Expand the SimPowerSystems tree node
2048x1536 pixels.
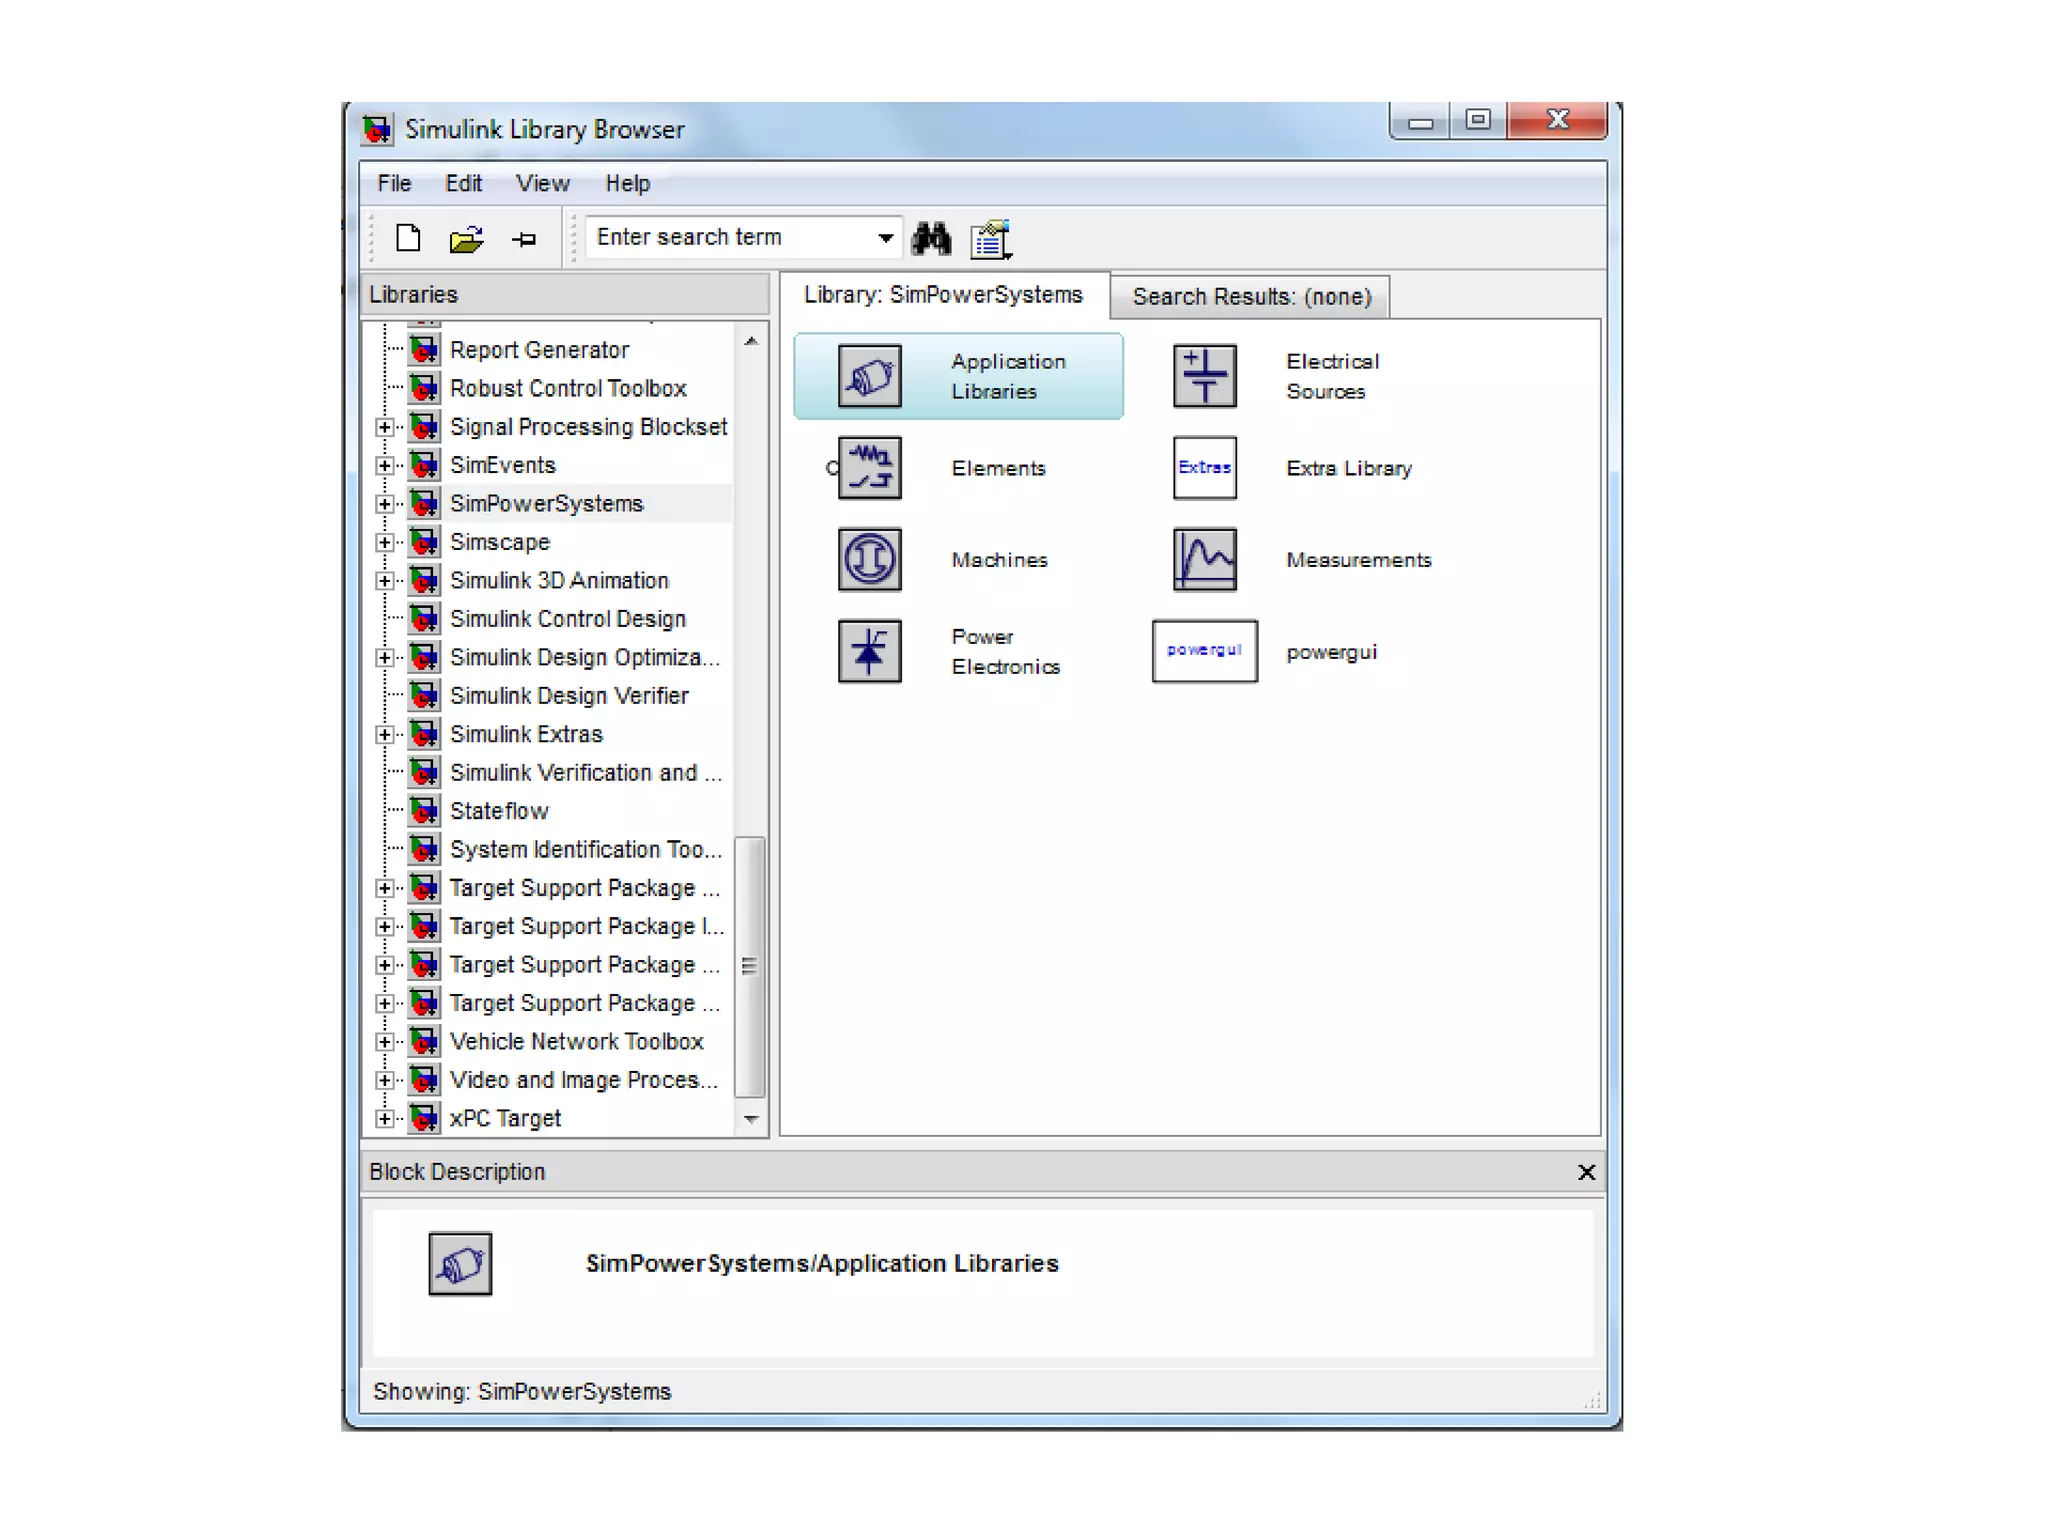[x=384, y=504]
